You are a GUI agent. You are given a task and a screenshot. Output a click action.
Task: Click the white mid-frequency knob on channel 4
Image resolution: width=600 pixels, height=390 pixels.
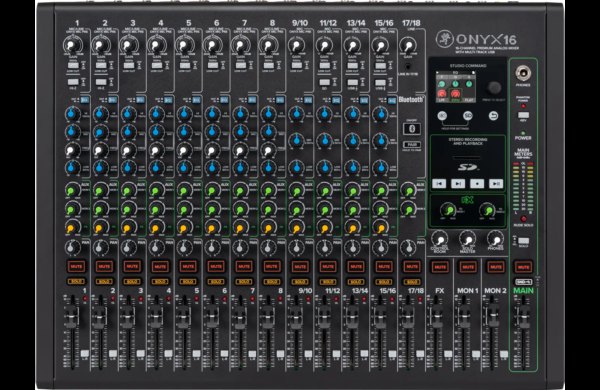pos(156,150)
